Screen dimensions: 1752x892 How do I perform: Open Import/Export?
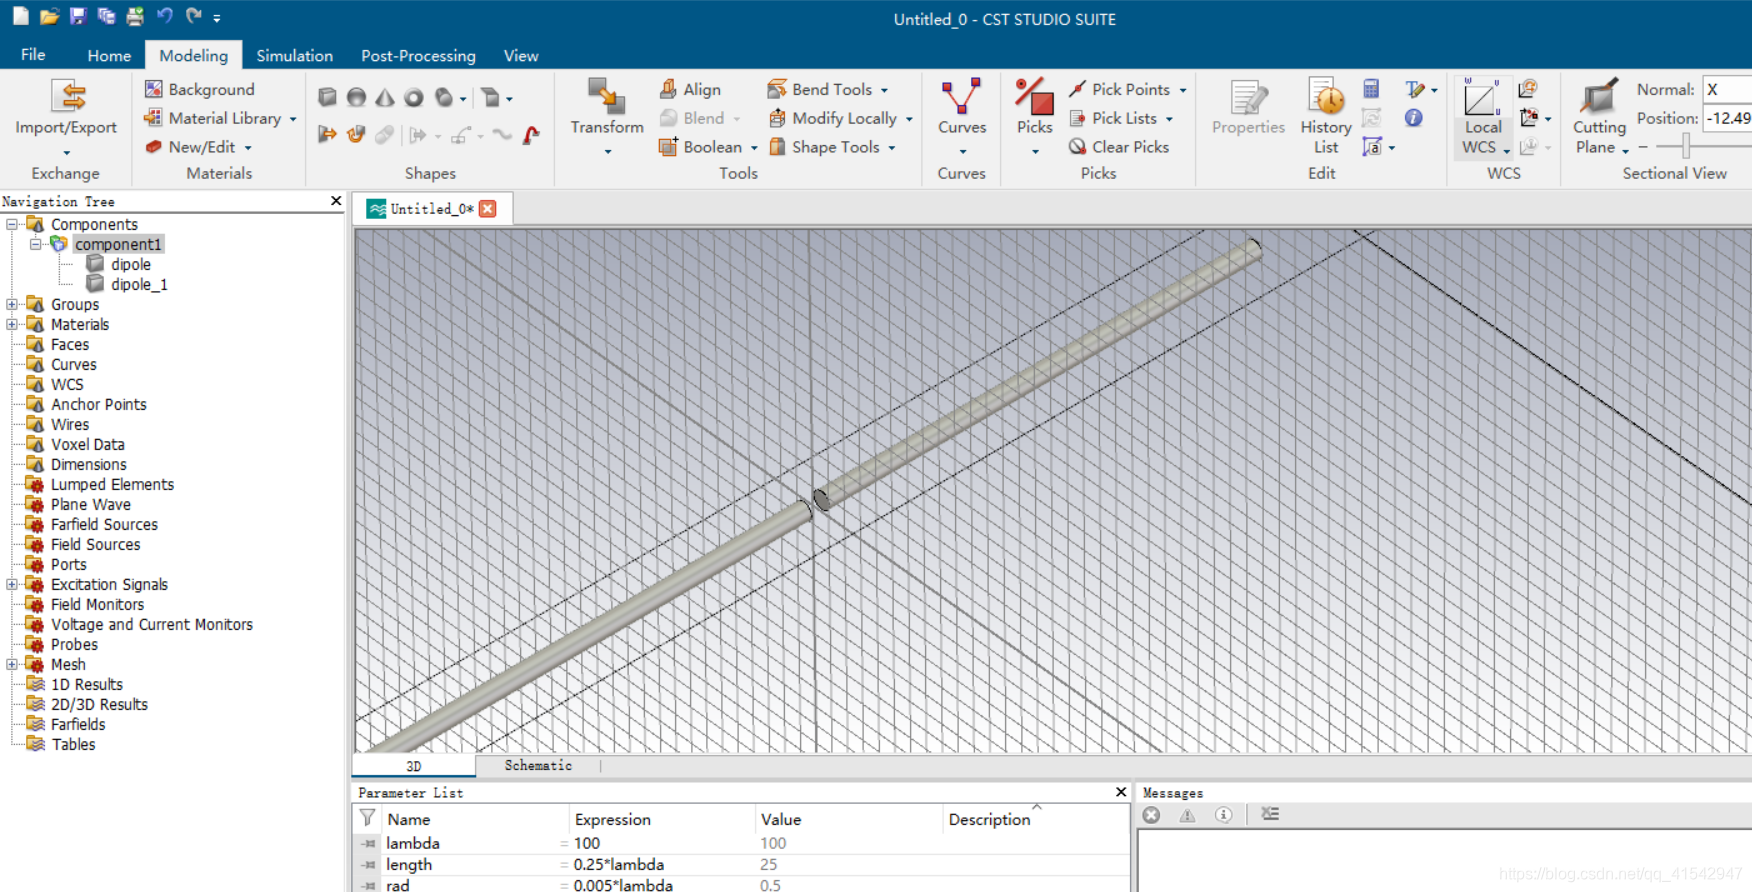(x=66, y=117)
